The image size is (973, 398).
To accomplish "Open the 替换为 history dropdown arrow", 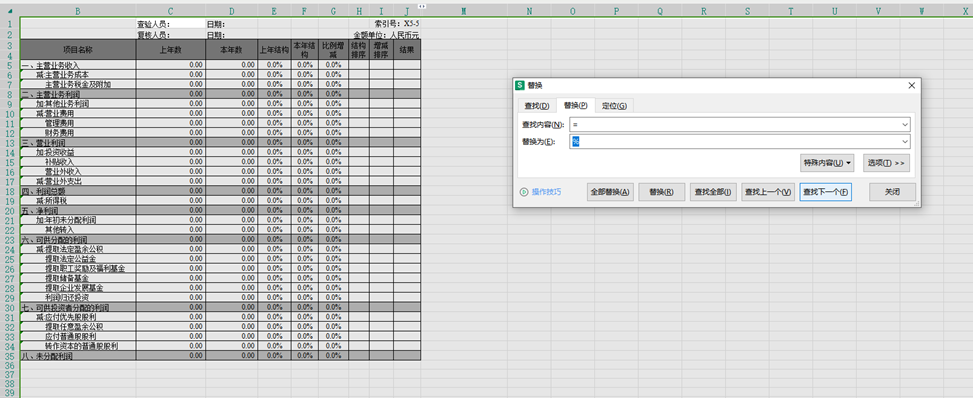I will pos(905,142).
